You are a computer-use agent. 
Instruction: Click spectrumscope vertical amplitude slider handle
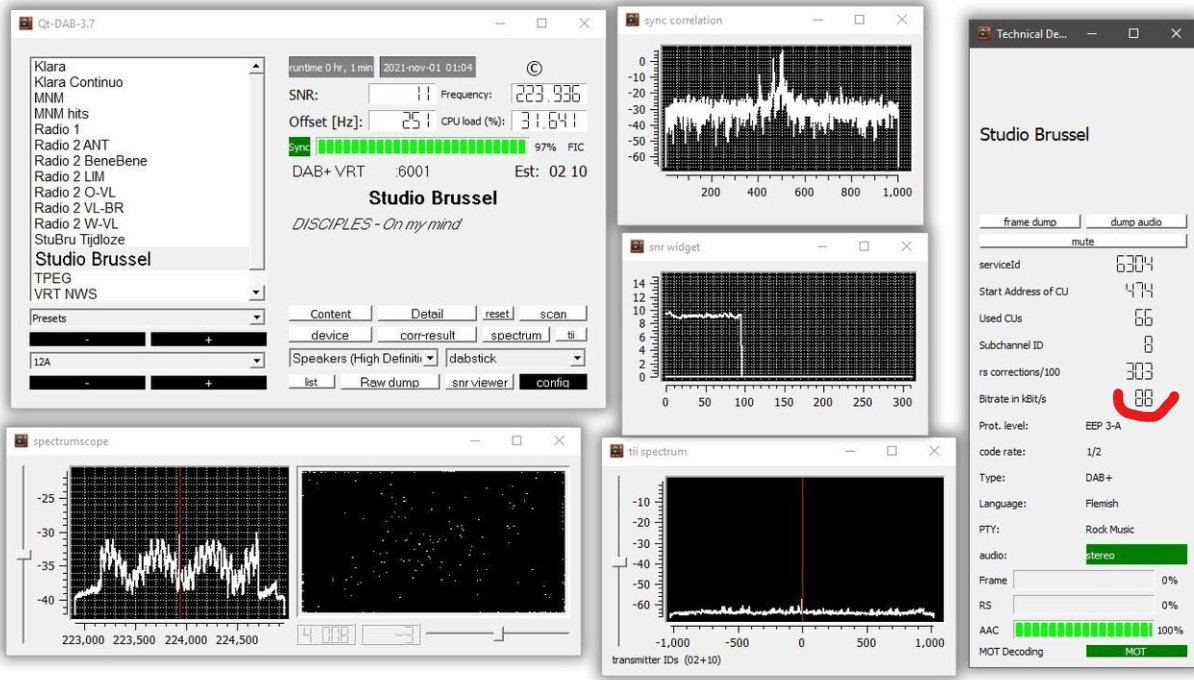pos(24,555)
